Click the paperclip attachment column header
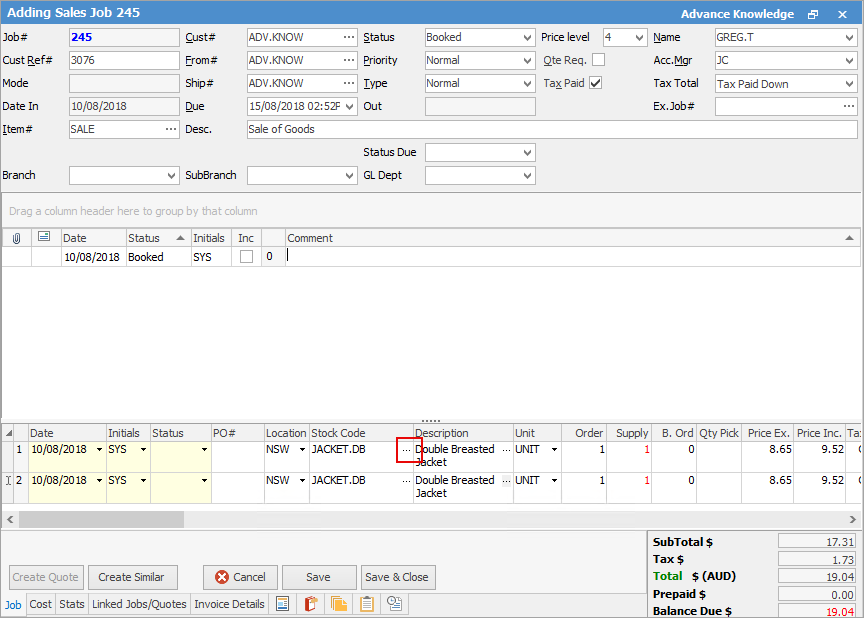The height and width of the screenshot is (618, 864). click(x=16, y=238)
